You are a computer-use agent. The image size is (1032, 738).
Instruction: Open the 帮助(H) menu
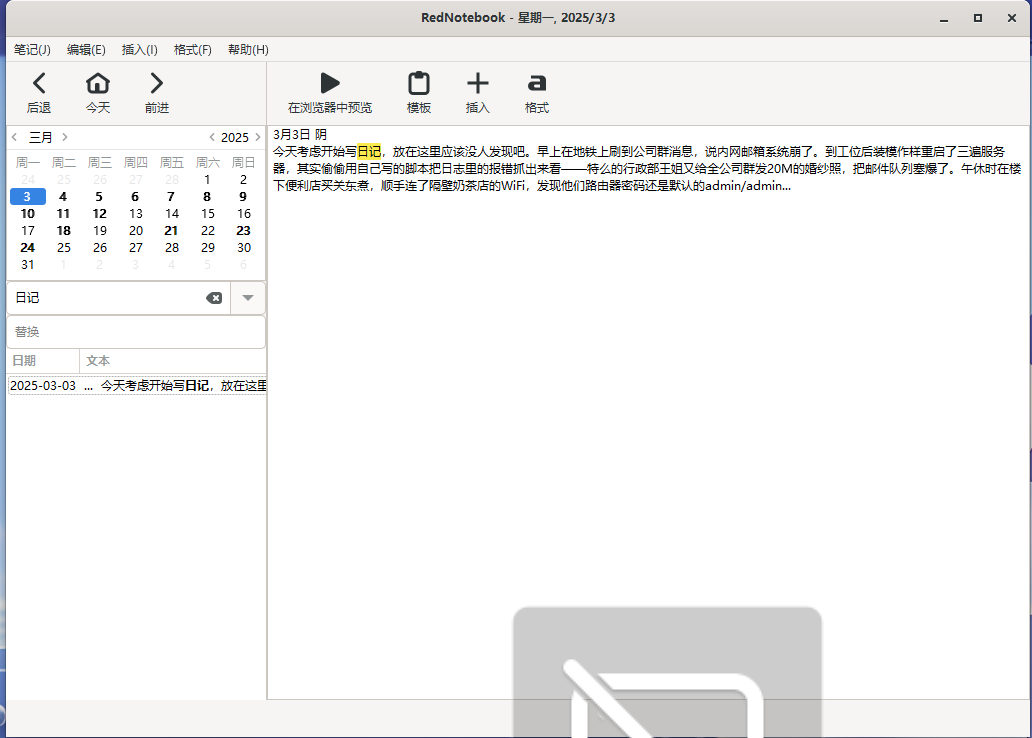pos(248,50)
